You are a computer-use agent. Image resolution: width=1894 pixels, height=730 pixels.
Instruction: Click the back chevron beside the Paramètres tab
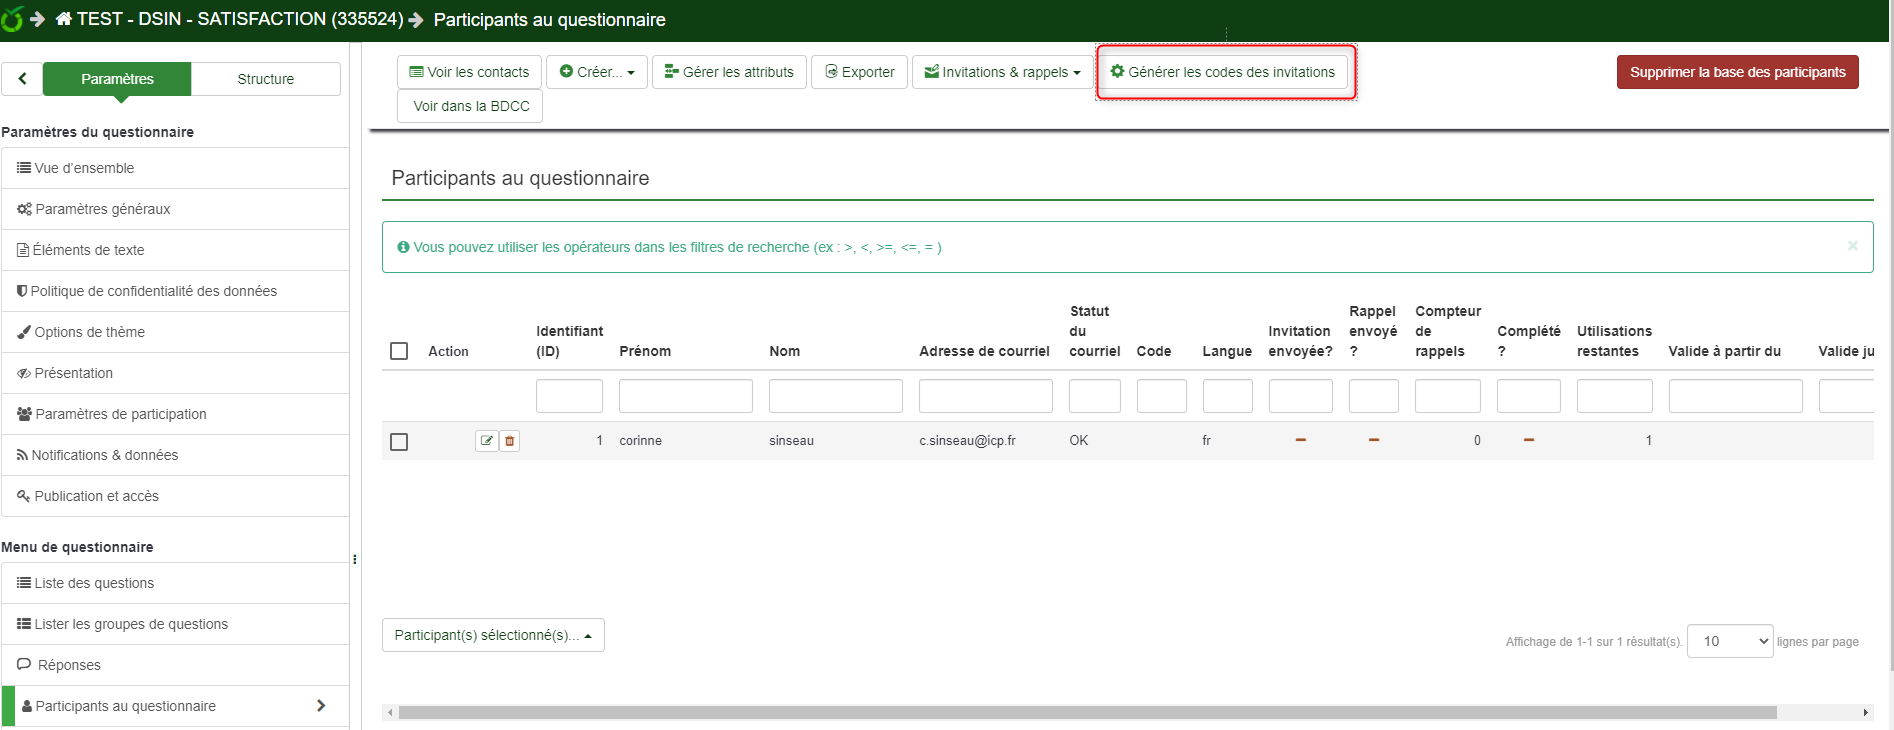click(x=22, y=79)
